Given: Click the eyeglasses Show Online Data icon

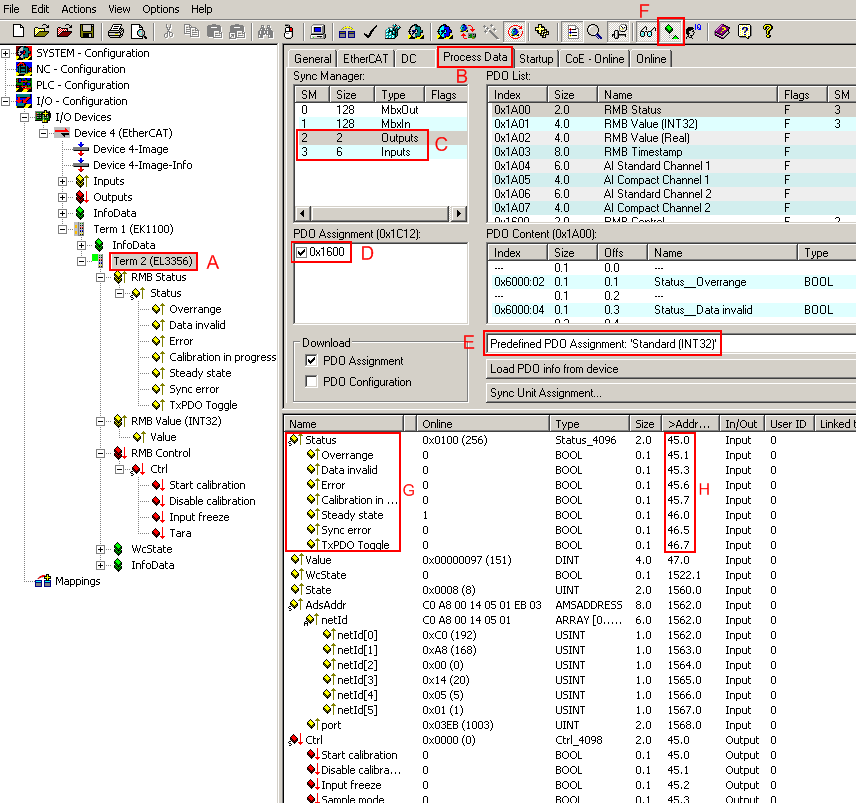Looking at the screenshot, I should tap(646, 32).
